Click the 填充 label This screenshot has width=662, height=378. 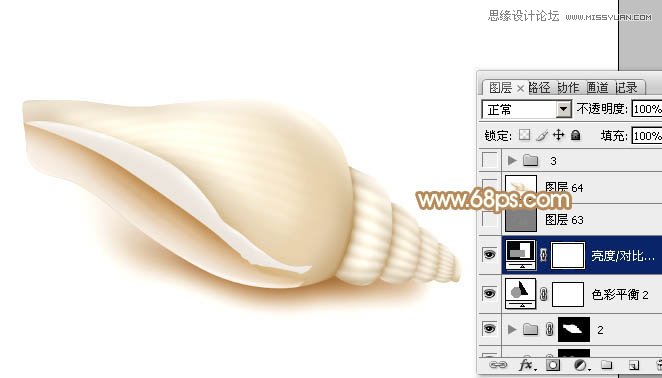[614, 136]
